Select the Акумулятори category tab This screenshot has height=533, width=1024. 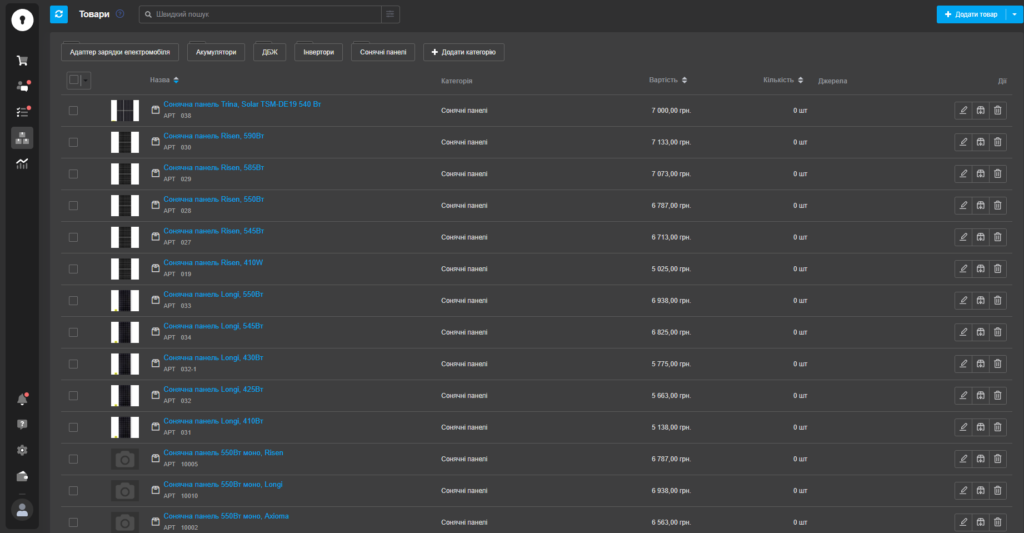pos(215,52)
